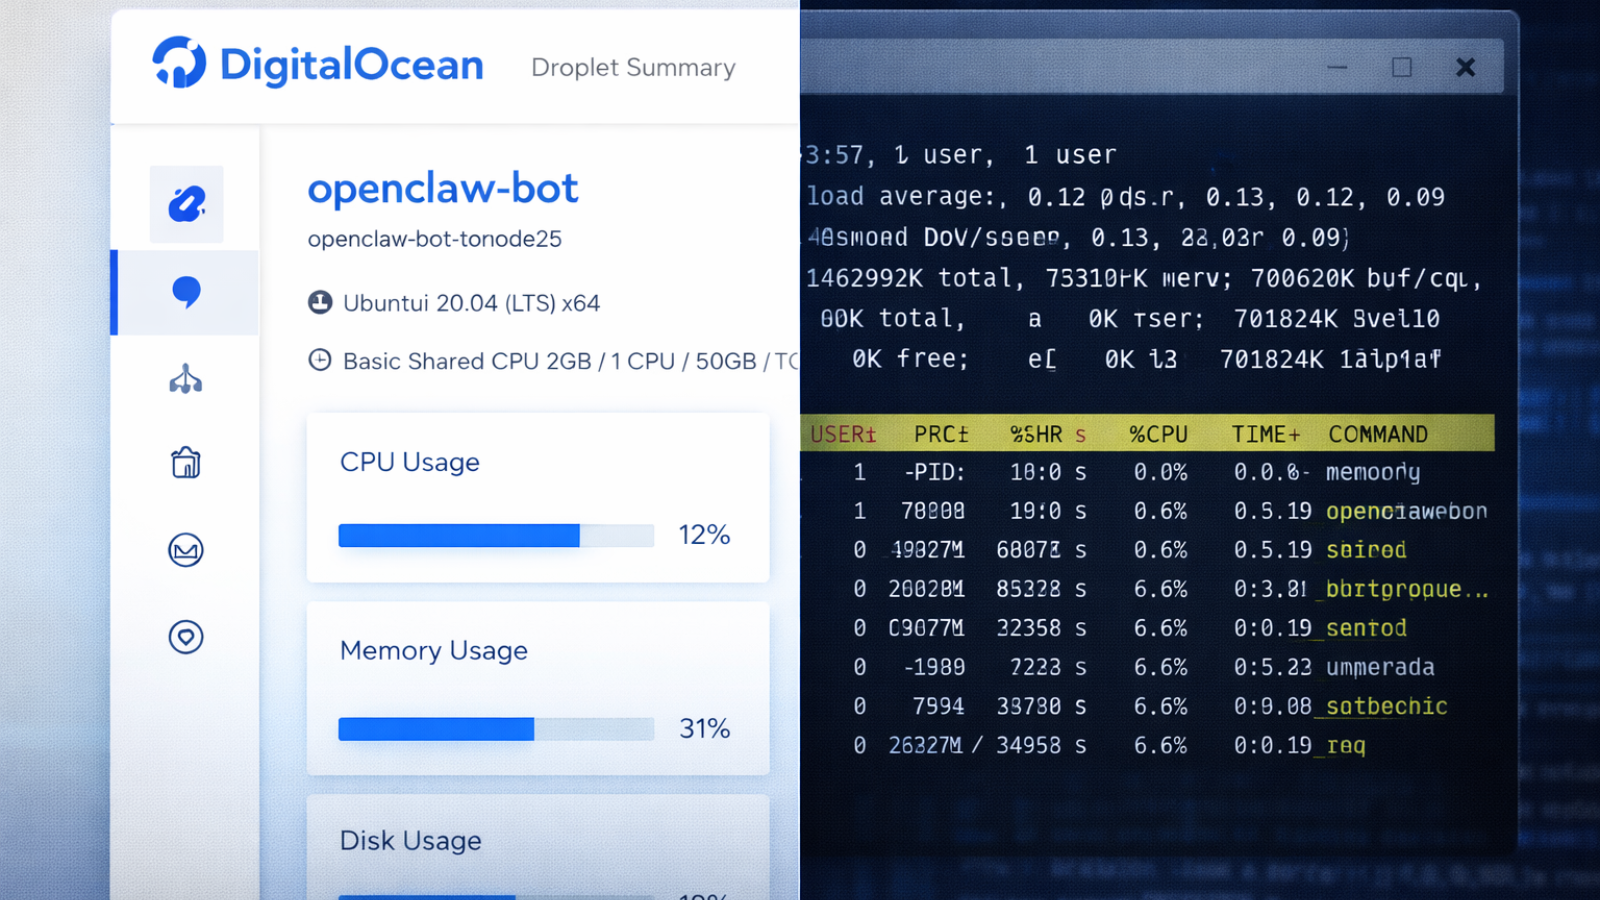Open the Disk Usage card
The image size is (1600, 900).
(538, 845)
